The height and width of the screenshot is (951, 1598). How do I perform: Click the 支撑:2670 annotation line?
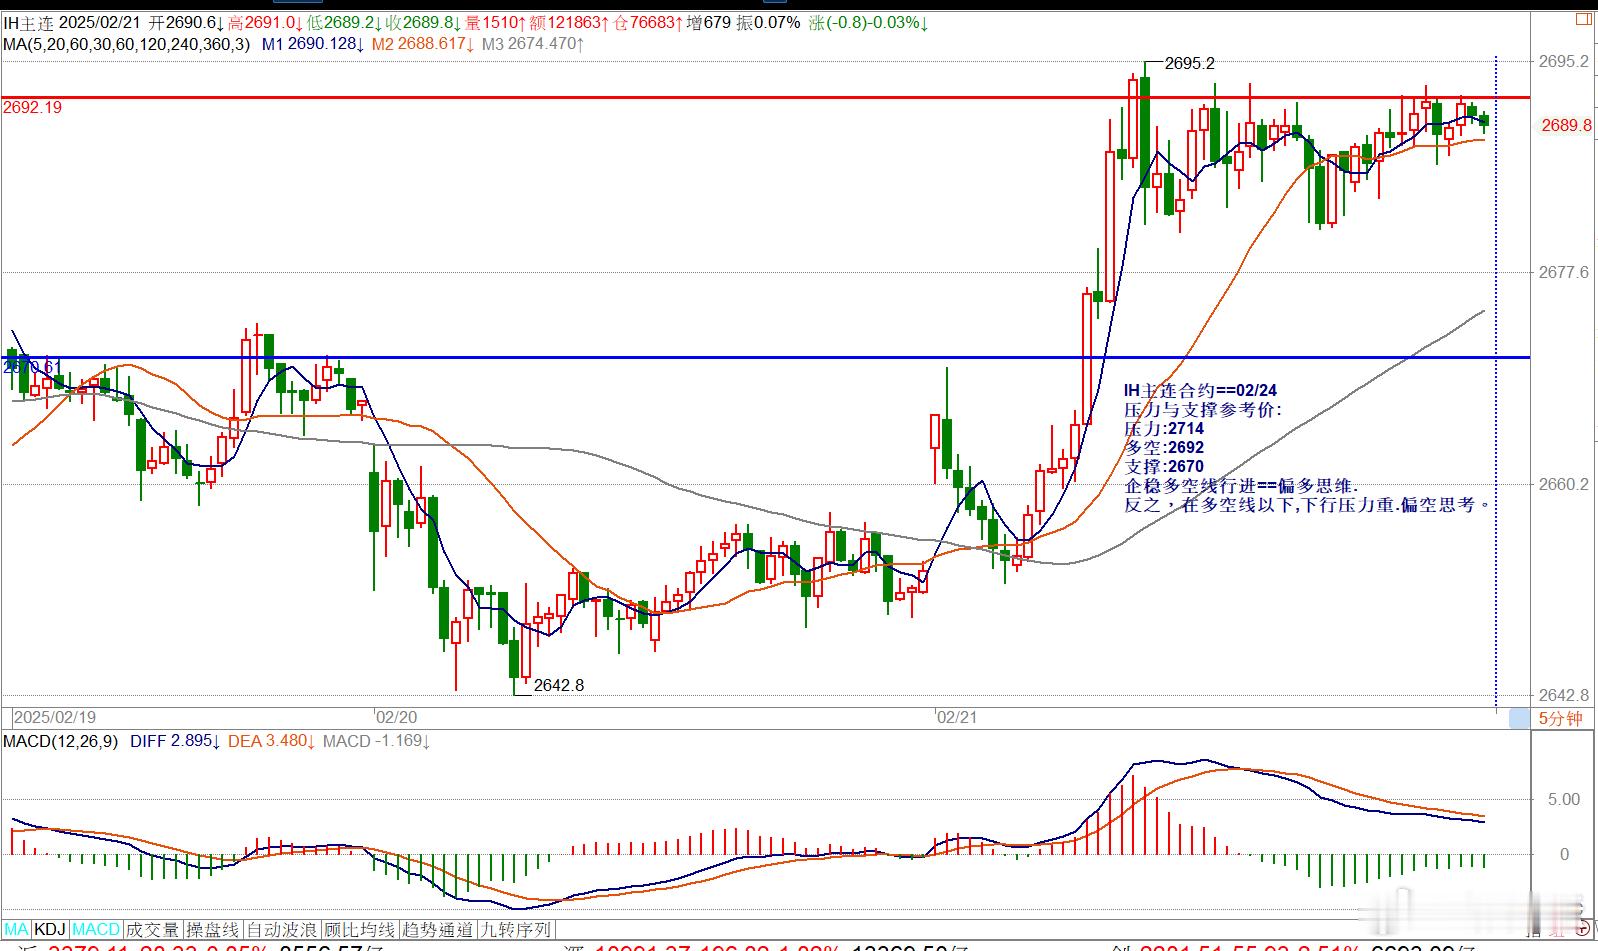click(1164, 466)
